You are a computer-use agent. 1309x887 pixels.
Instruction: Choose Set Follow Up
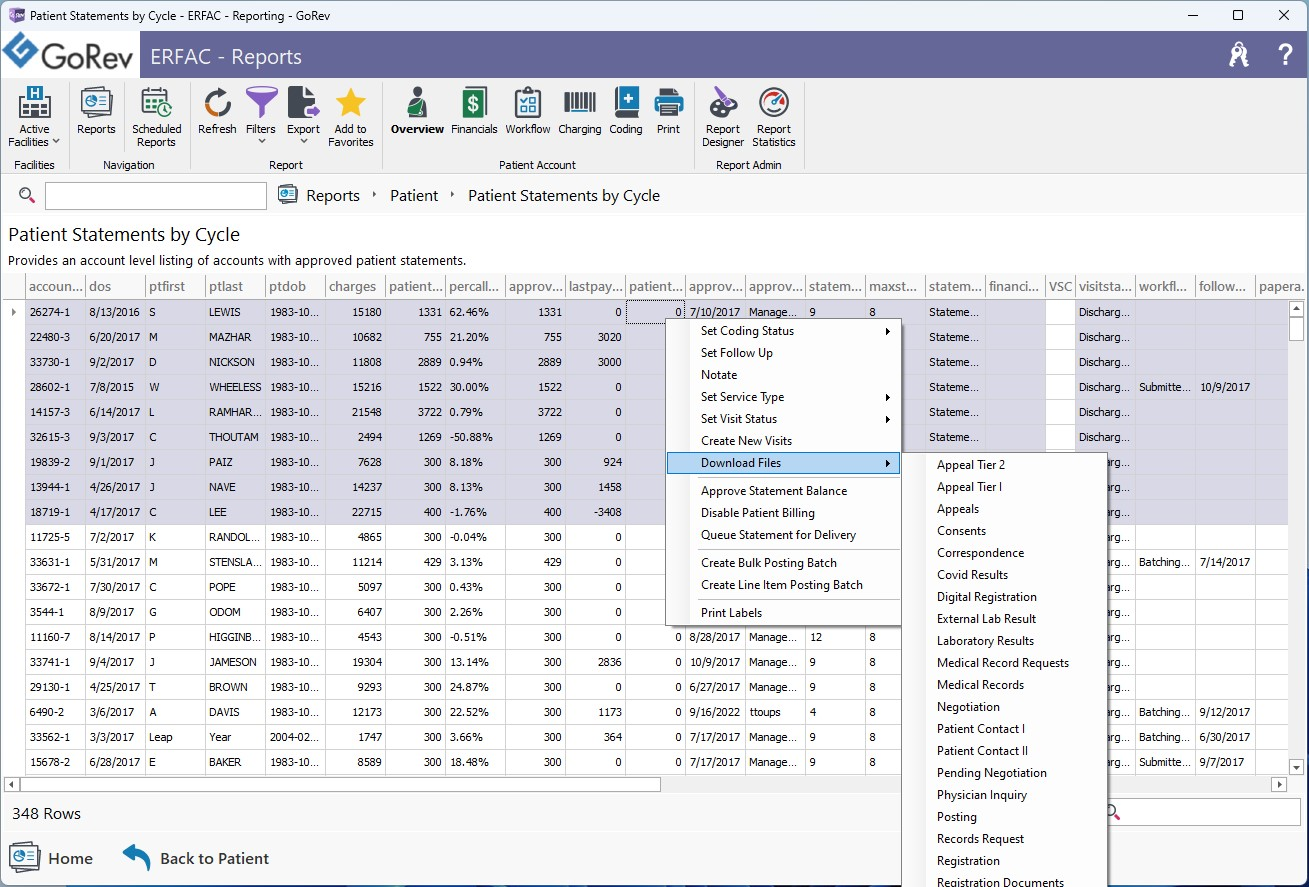[x=784, y=353]
